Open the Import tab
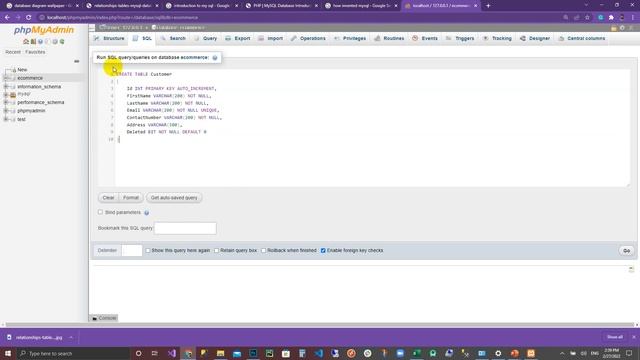This screenshot has width=640, height=360. pyautogui.click(x=271, y=38)
